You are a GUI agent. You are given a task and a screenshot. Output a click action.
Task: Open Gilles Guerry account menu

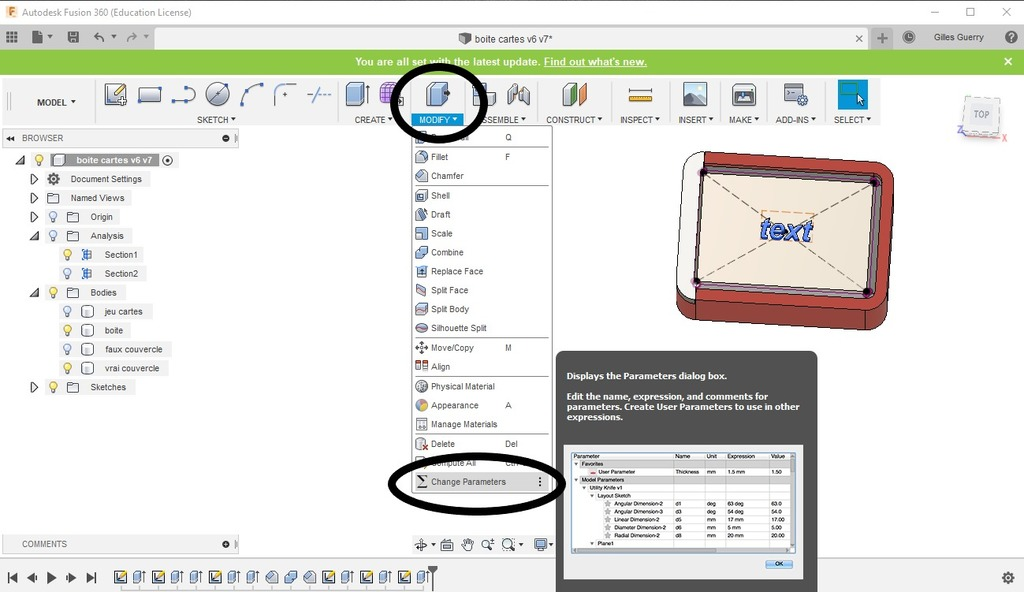[958, 37]
